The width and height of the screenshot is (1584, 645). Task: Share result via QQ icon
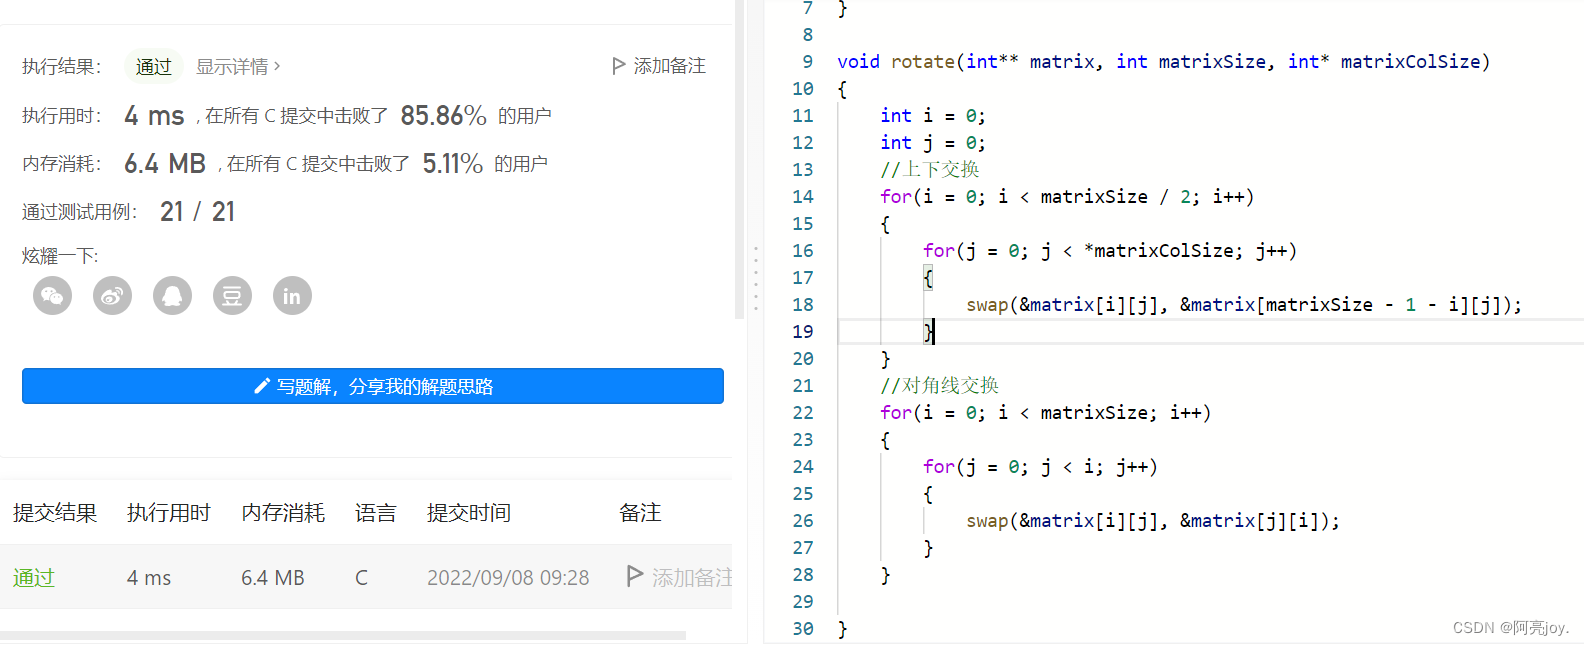pos(172,296)
